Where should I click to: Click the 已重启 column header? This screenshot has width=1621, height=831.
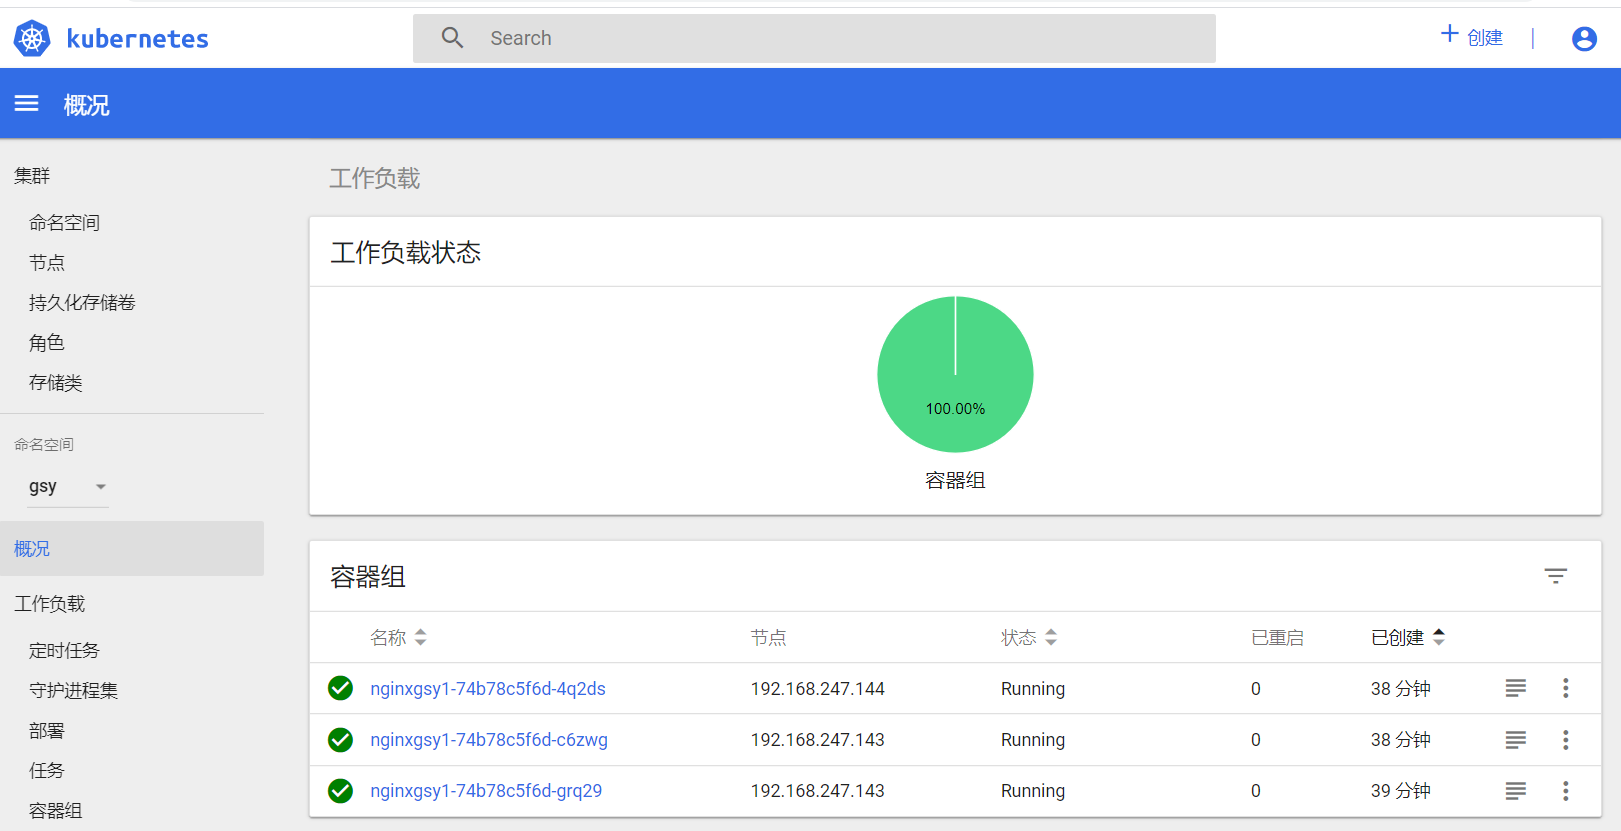[x=1278, y=638]
